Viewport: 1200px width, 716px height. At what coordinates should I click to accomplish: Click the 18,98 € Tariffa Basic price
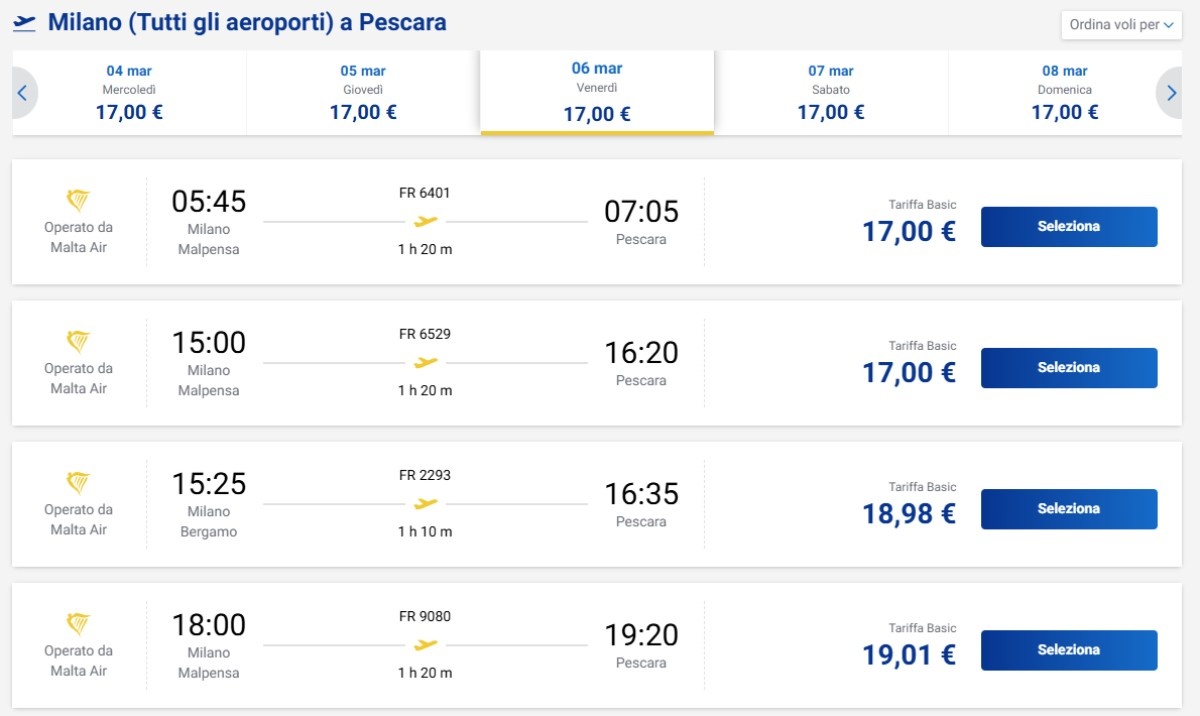coord(909,513)
